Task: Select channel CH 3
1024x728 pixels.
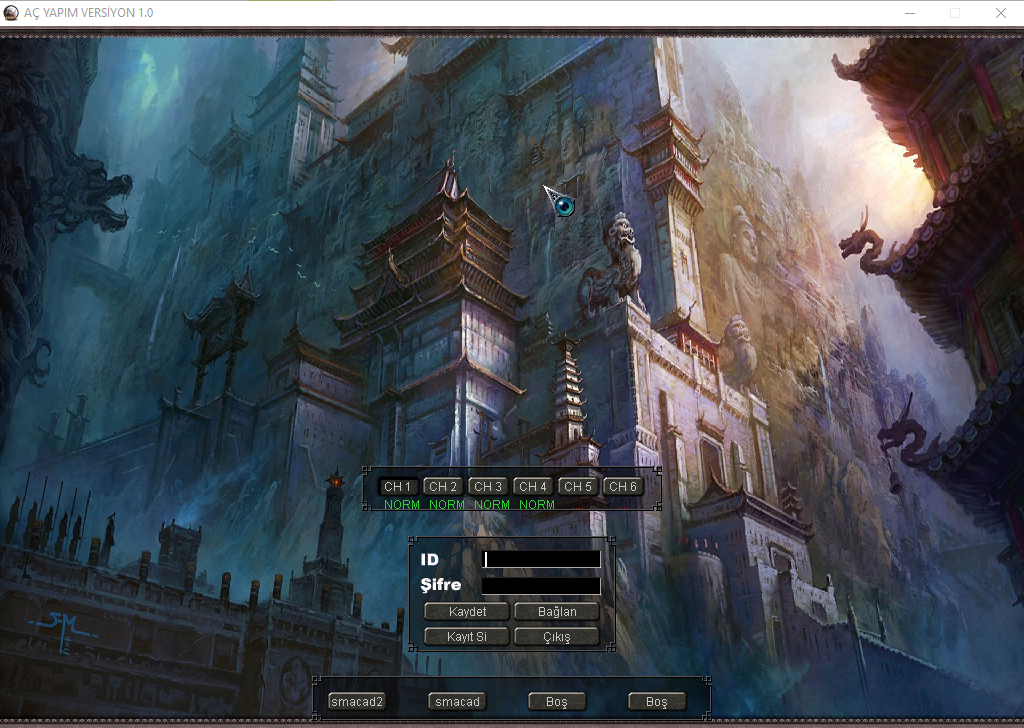Action: click(x=488, y=486)
